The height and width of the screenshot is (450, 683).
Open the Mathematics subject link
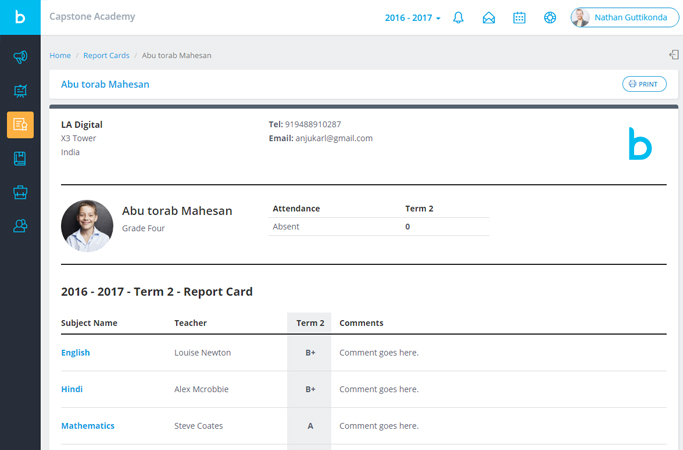point(88,426)
